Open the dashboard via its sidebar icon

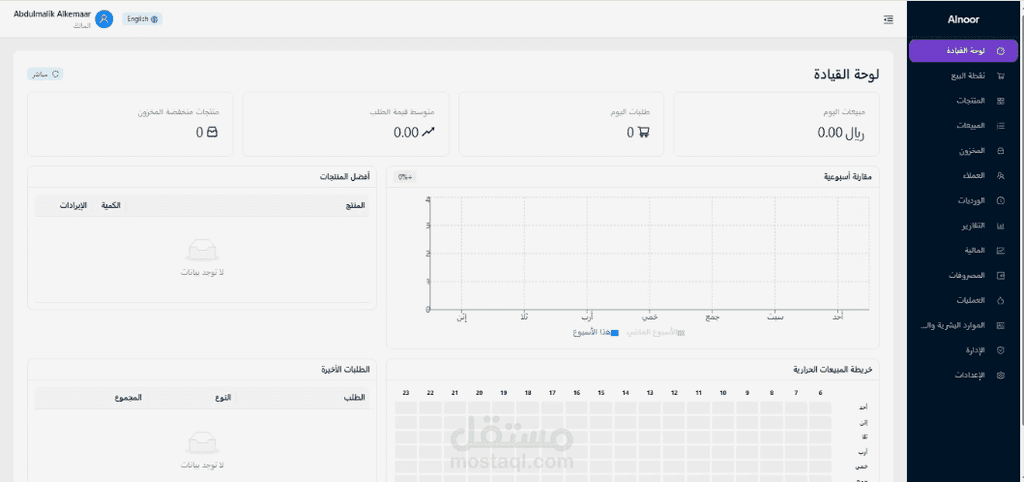coord(1000,51)
